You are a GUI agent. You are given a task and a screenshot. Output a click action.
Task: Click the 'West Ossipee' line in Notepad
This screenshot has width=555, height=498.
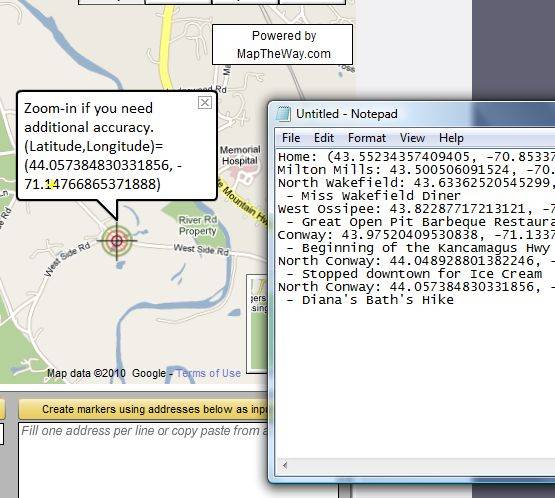coord(416,209)
